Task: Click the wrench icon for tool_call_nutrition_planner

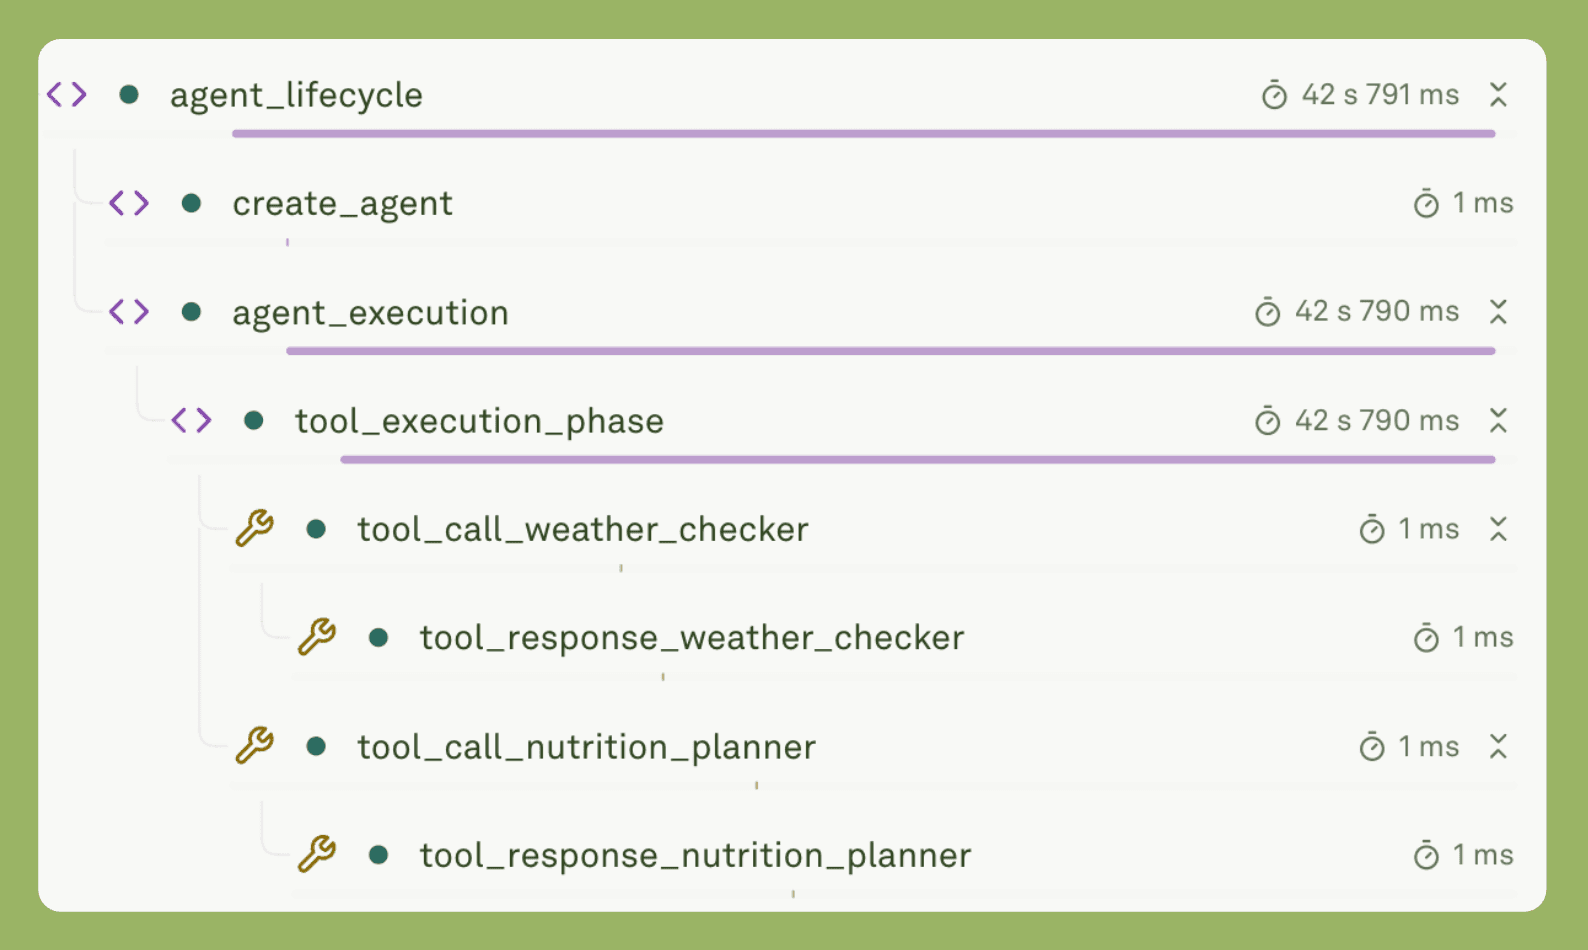Action: click(x=254, y=746)
